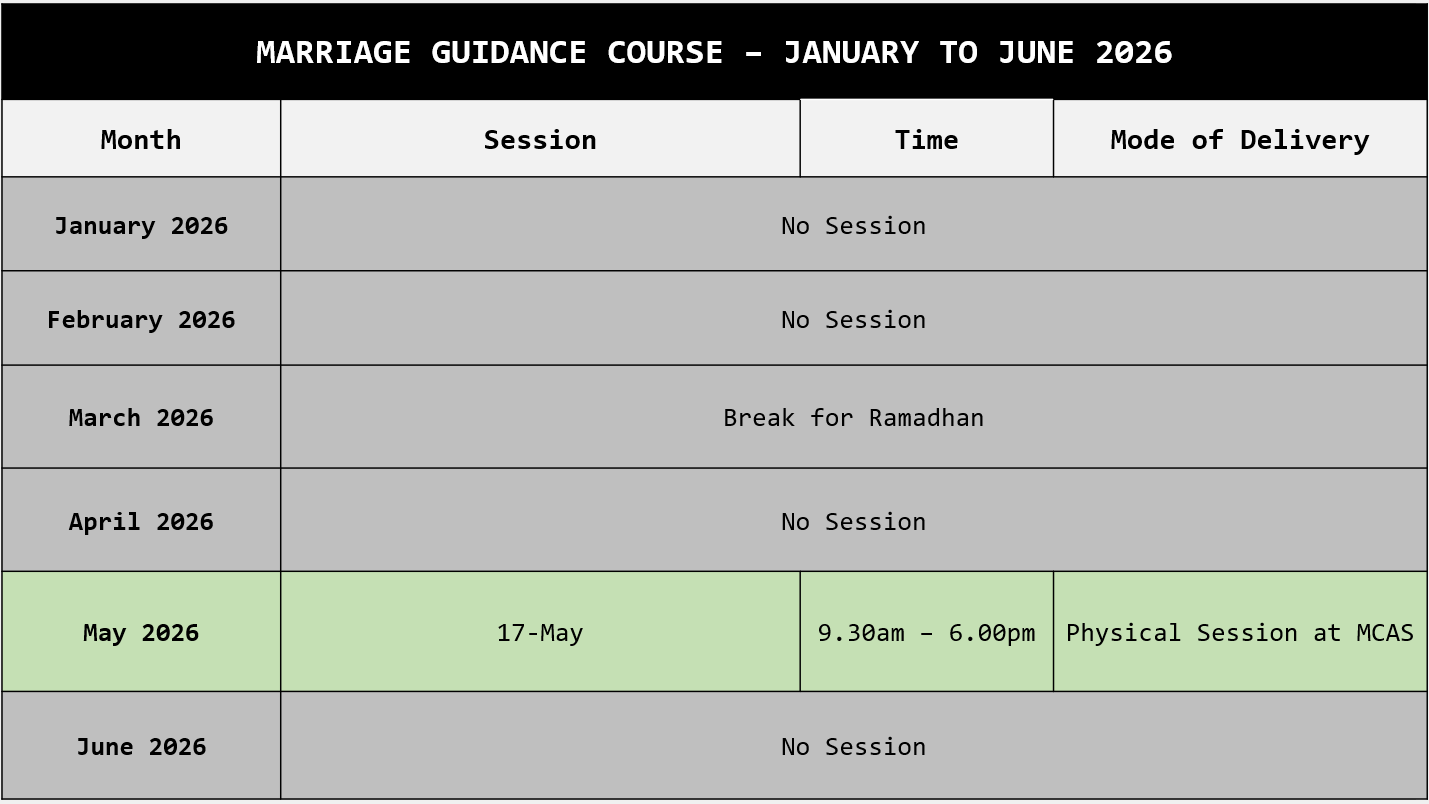Click the 17-May session date cell
Screen dimensions: 1429x804
(540, 633)
